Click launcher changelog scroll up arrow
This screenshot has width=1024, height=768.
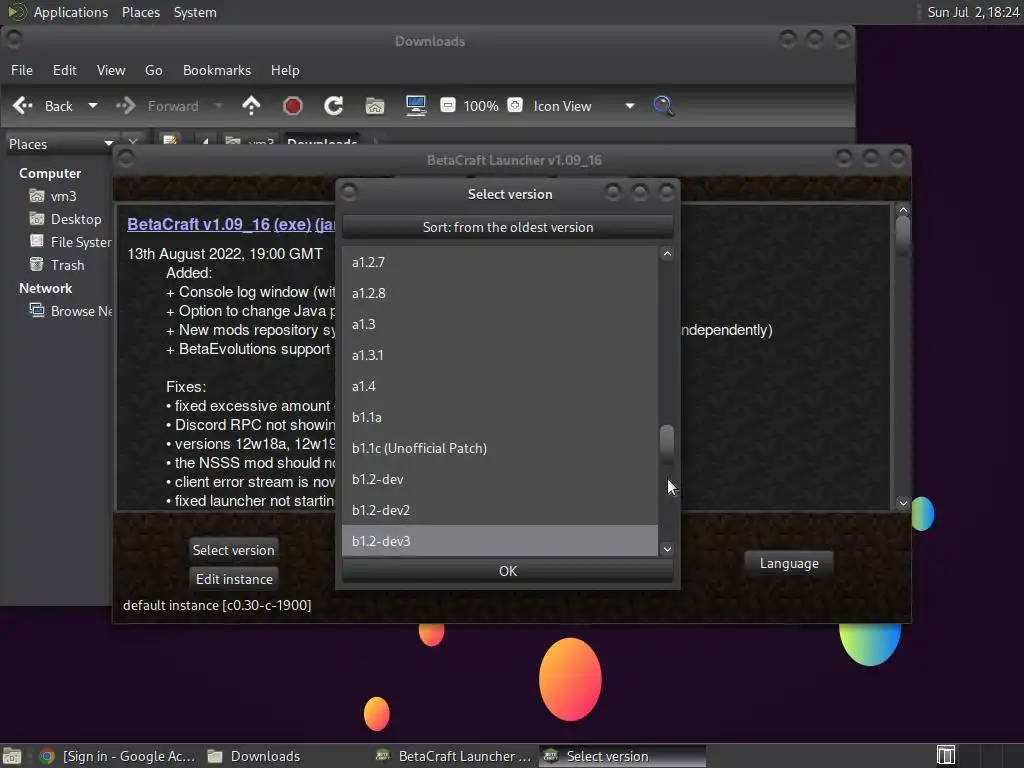(x=903, y=210)
